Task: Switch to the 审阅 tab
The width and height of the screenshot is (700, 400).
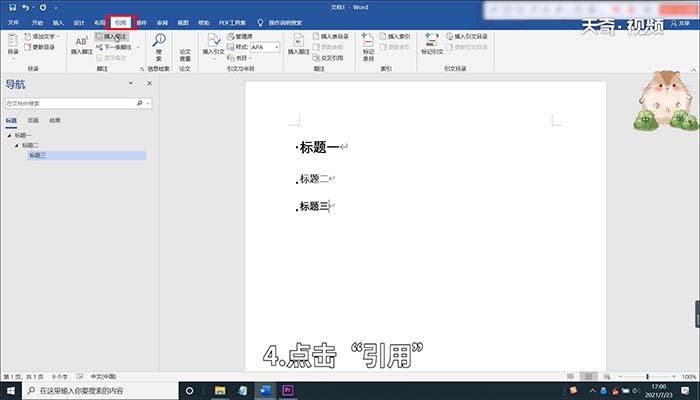Action: click(162, 22)
